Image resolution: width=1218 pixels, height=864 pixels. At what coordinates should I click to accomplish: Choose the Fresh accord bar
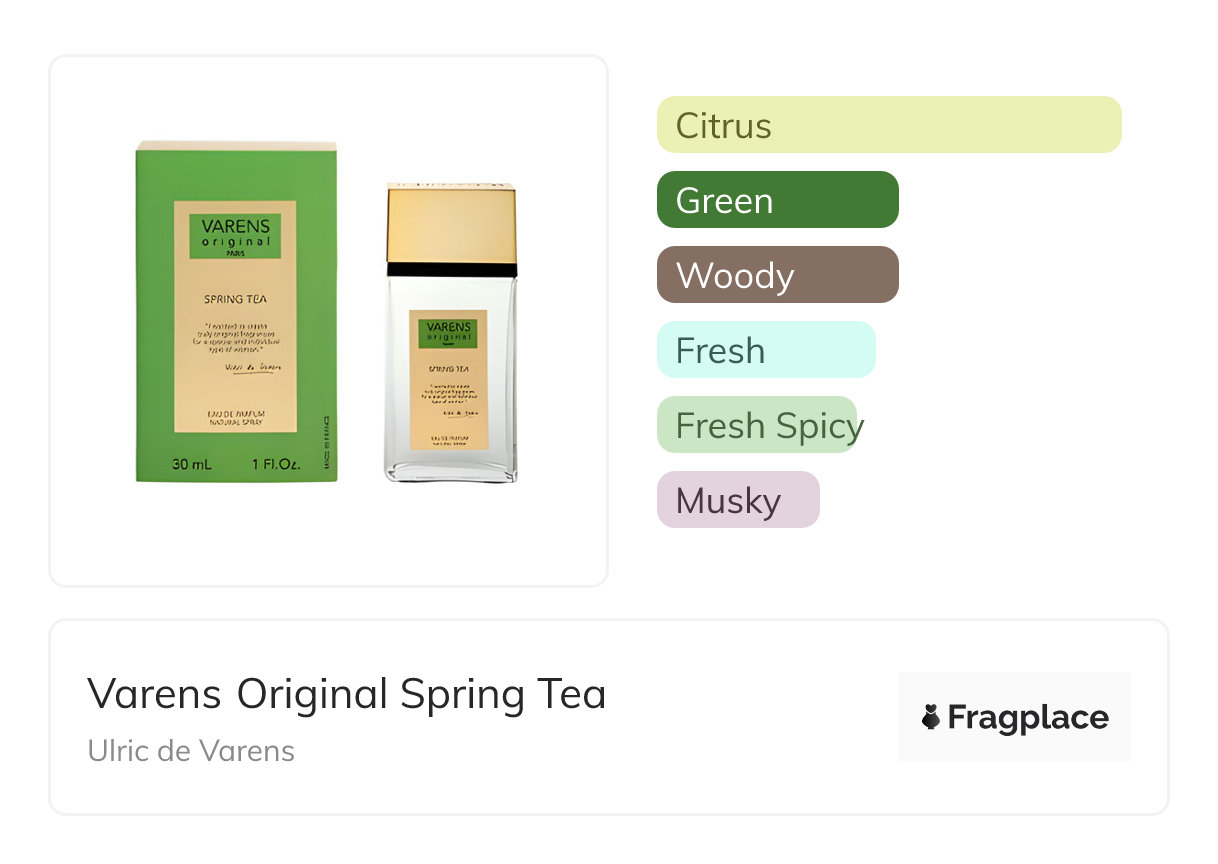pos(765,350)
